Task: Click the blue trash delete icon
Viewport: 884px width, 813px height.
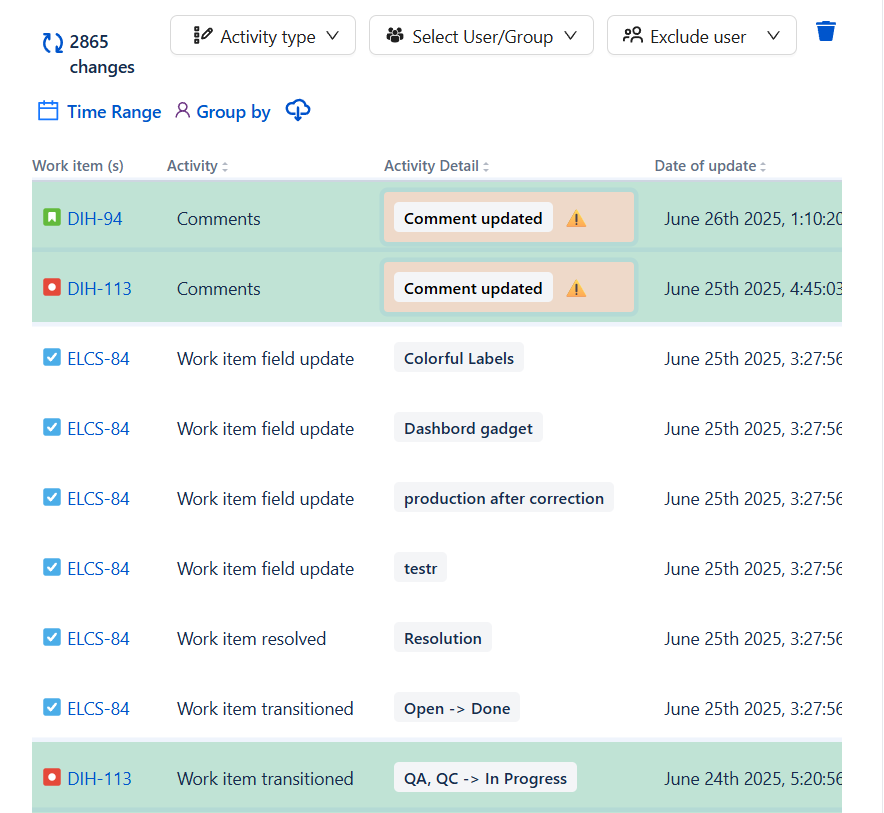Action: coord(825,32)
